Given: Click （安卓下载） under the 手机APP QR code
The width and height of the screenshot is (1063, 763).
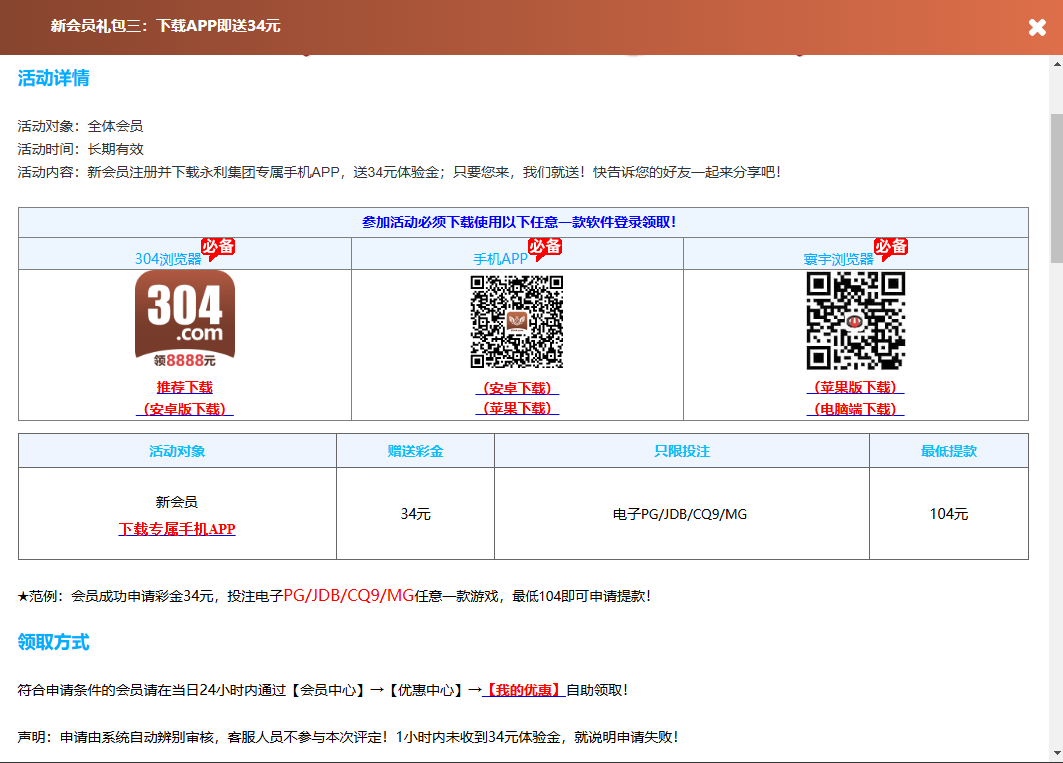Looking at the screenshot, I should [517, 388].
